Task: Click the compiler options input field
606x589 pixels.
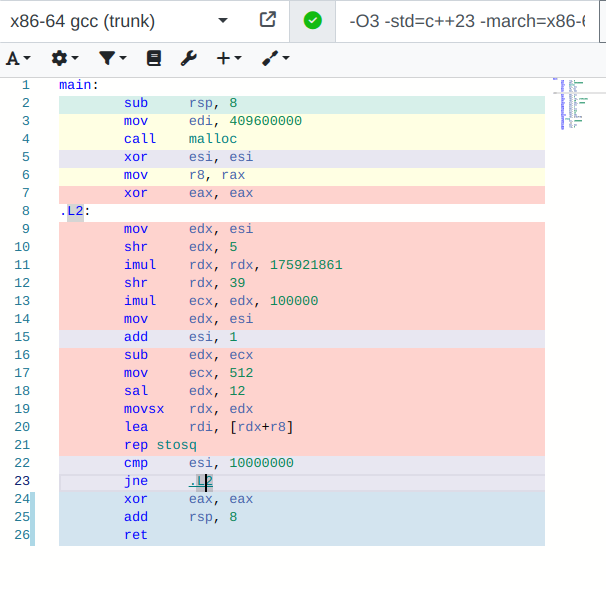Action: tap(465, 20)
